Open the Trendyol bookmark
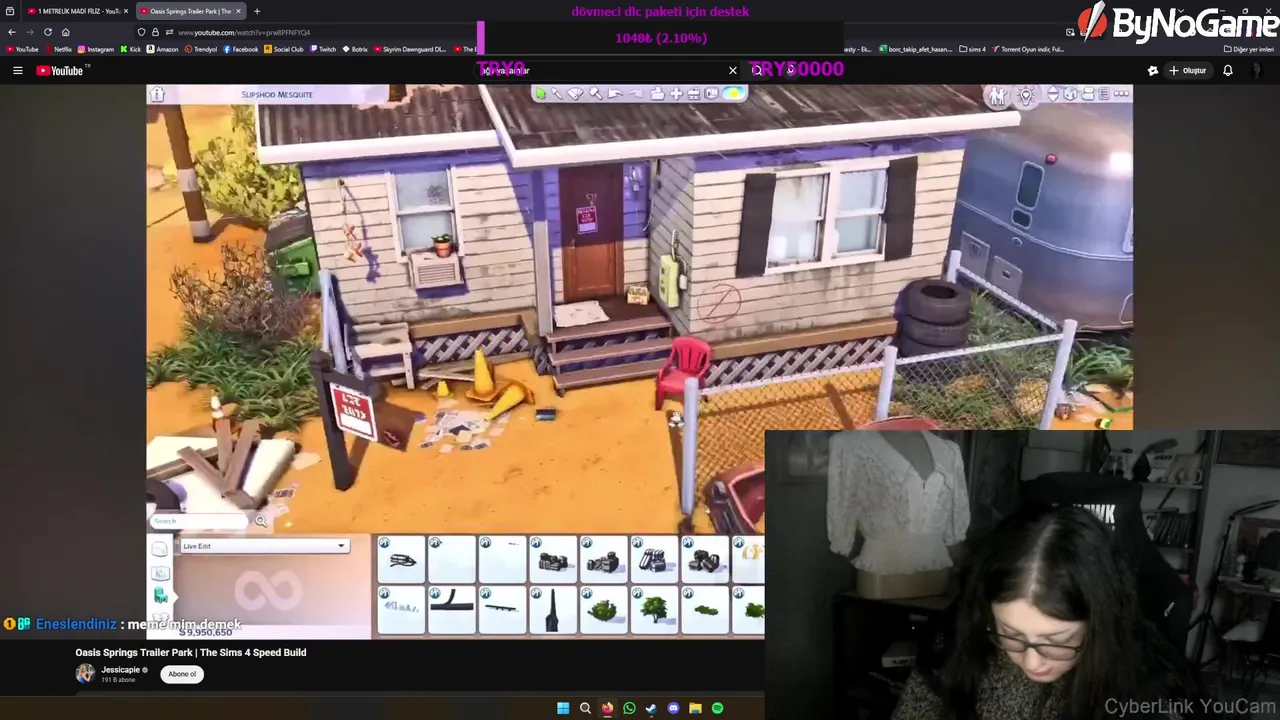 point(201,49)
